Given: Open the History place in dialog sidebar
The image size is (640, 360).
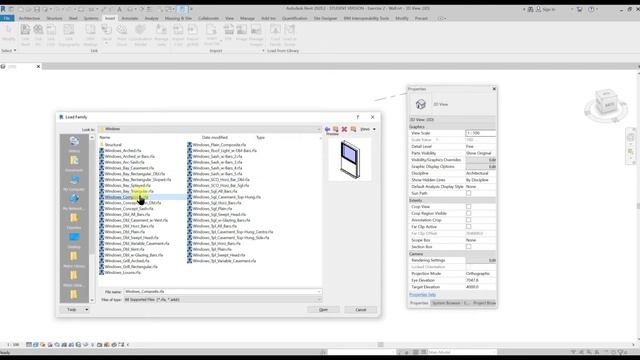Looking at the screenshot, I should click(x=74, y=144).
